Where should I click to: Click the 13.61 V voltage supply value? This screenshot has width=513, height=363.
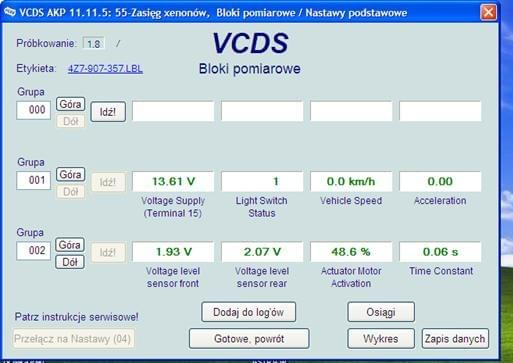click(x=173, y=181)
